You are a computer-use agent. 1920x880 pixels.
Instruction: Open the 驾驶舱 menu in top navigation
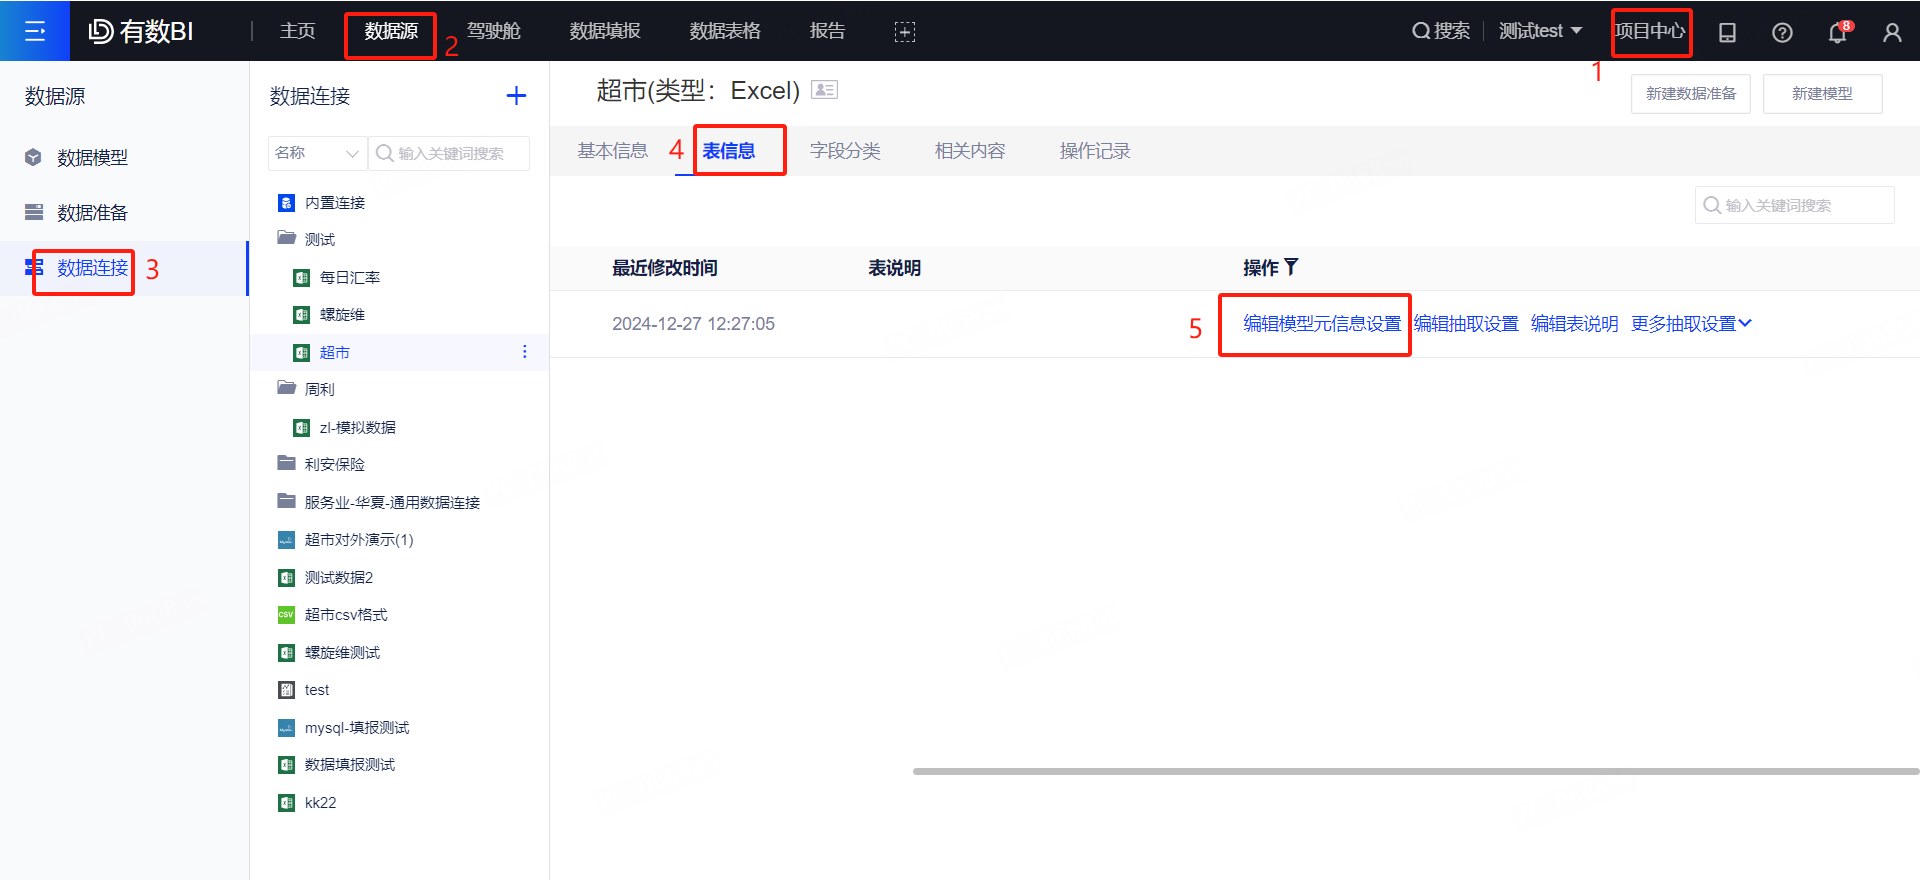pyautogui.click(x=494, y=31)
